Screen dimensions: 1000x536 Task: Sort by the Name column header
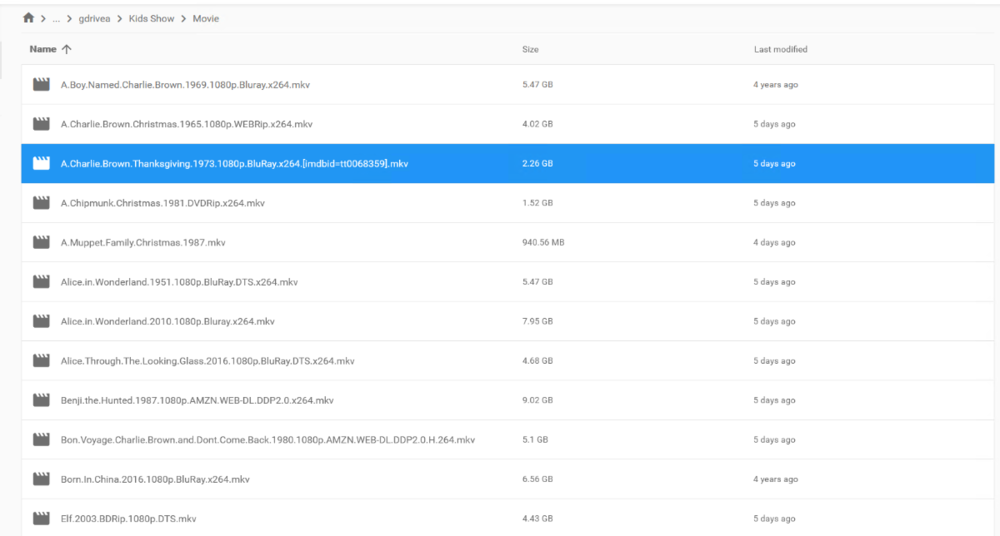coord(43,49)
